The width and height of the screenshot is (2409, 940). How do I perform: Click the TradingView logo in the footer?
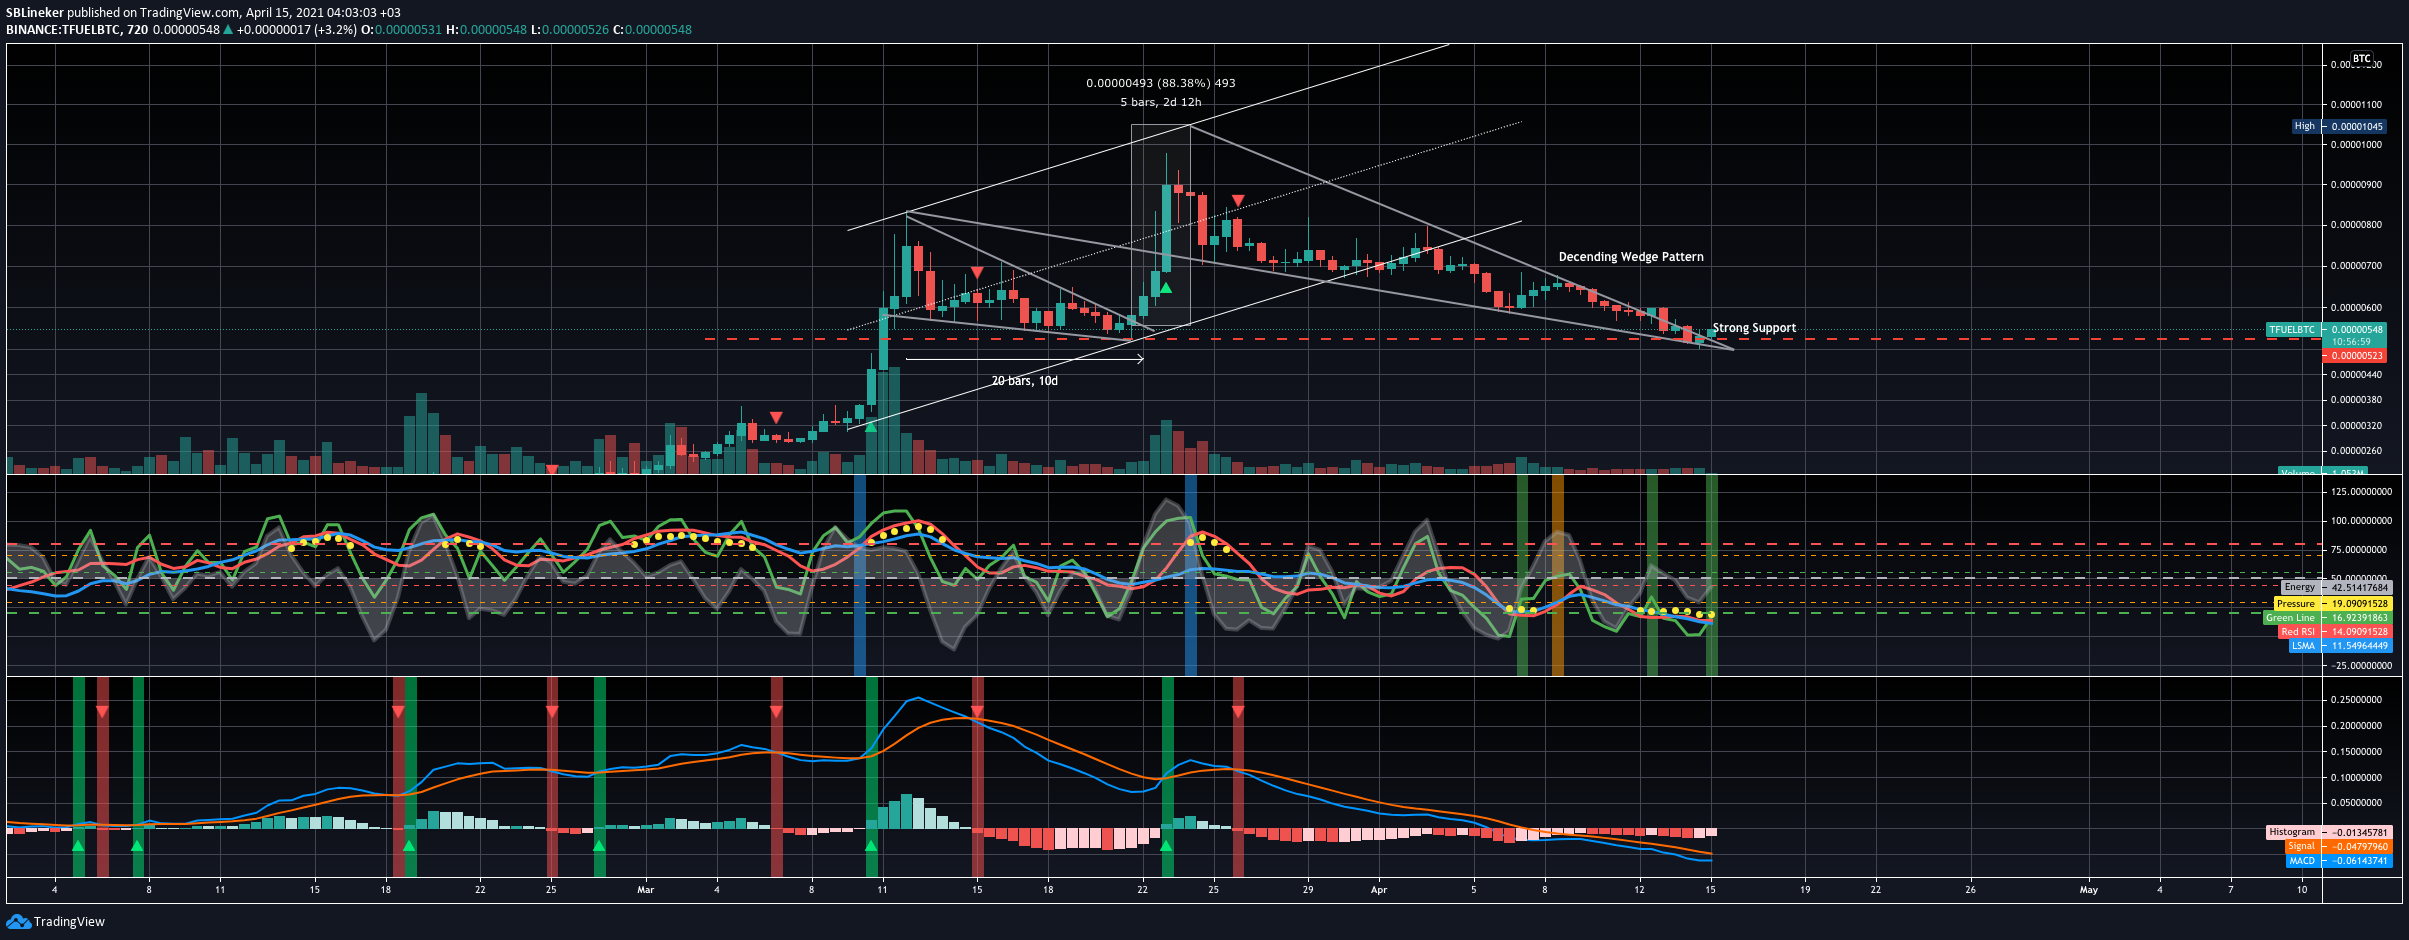tap(56, 921)
